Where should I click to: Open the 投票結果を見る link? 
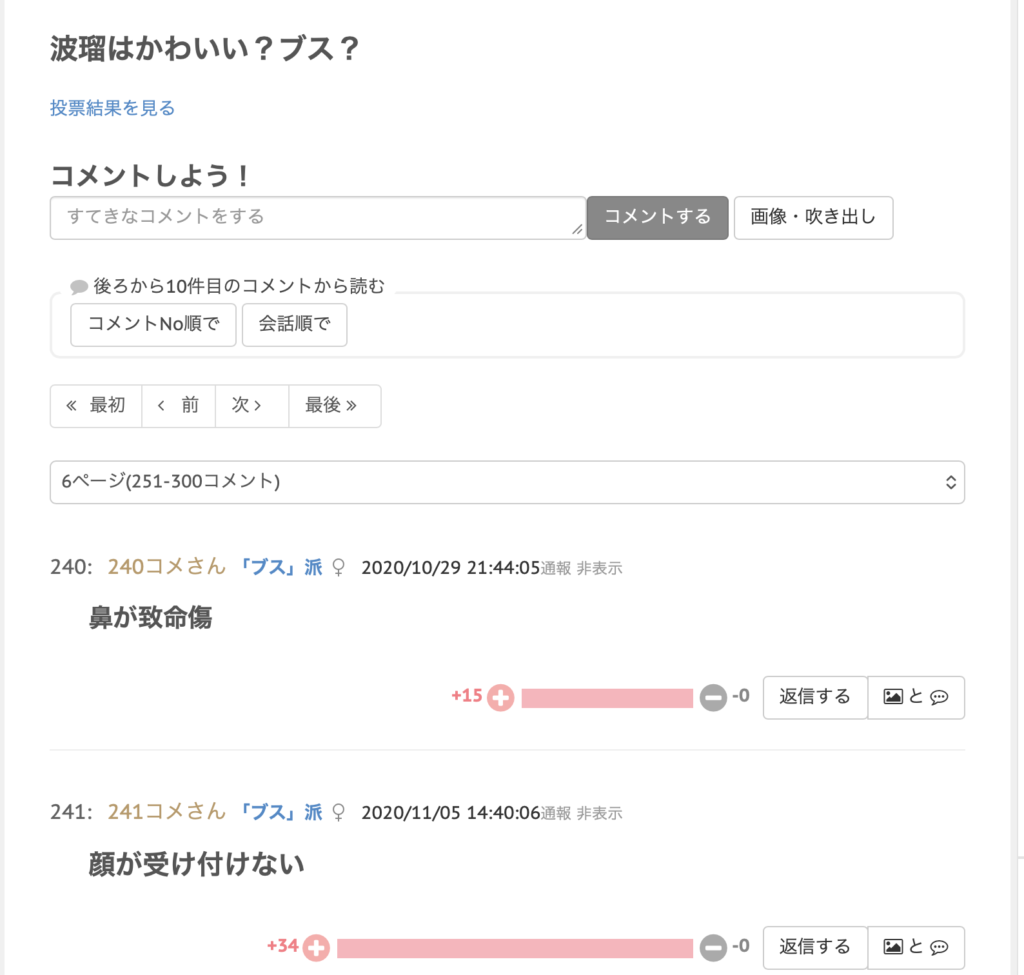[x=113, y=108]
